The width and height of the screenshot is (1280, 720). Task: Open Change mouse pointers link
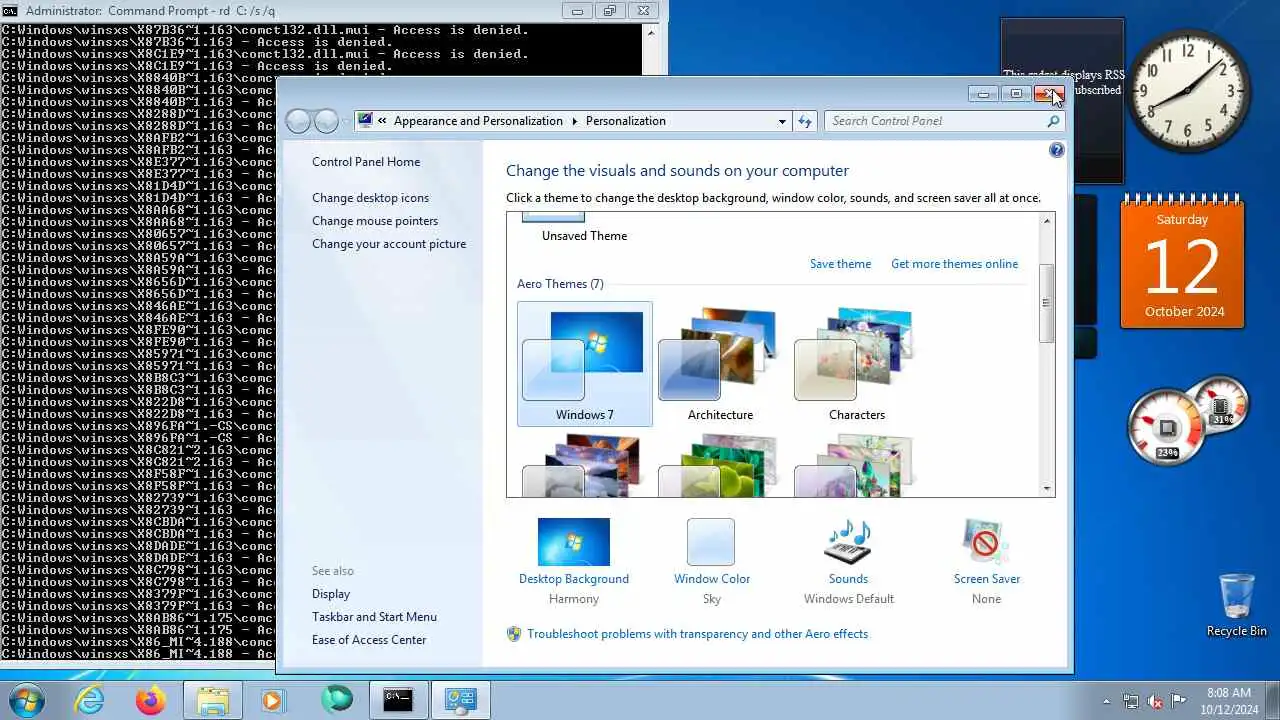pyautogui.click(x=375, y=221)
